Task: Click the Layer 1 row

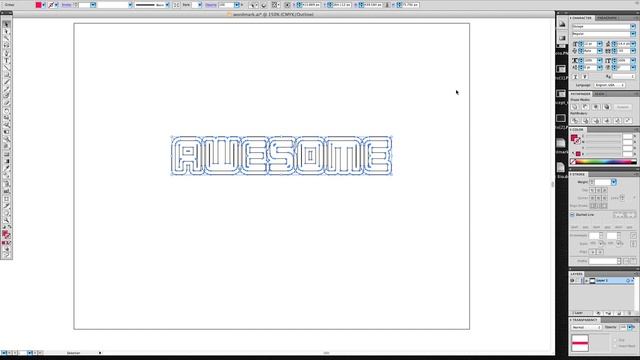Action: [602, 281]
